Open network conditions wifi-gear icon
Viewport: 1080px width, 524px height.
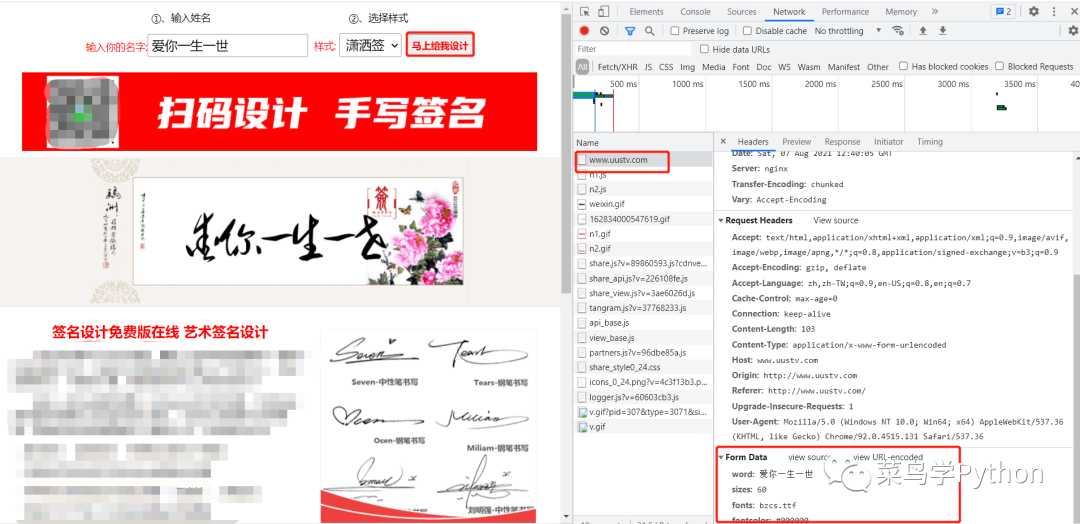pos(897,31)
